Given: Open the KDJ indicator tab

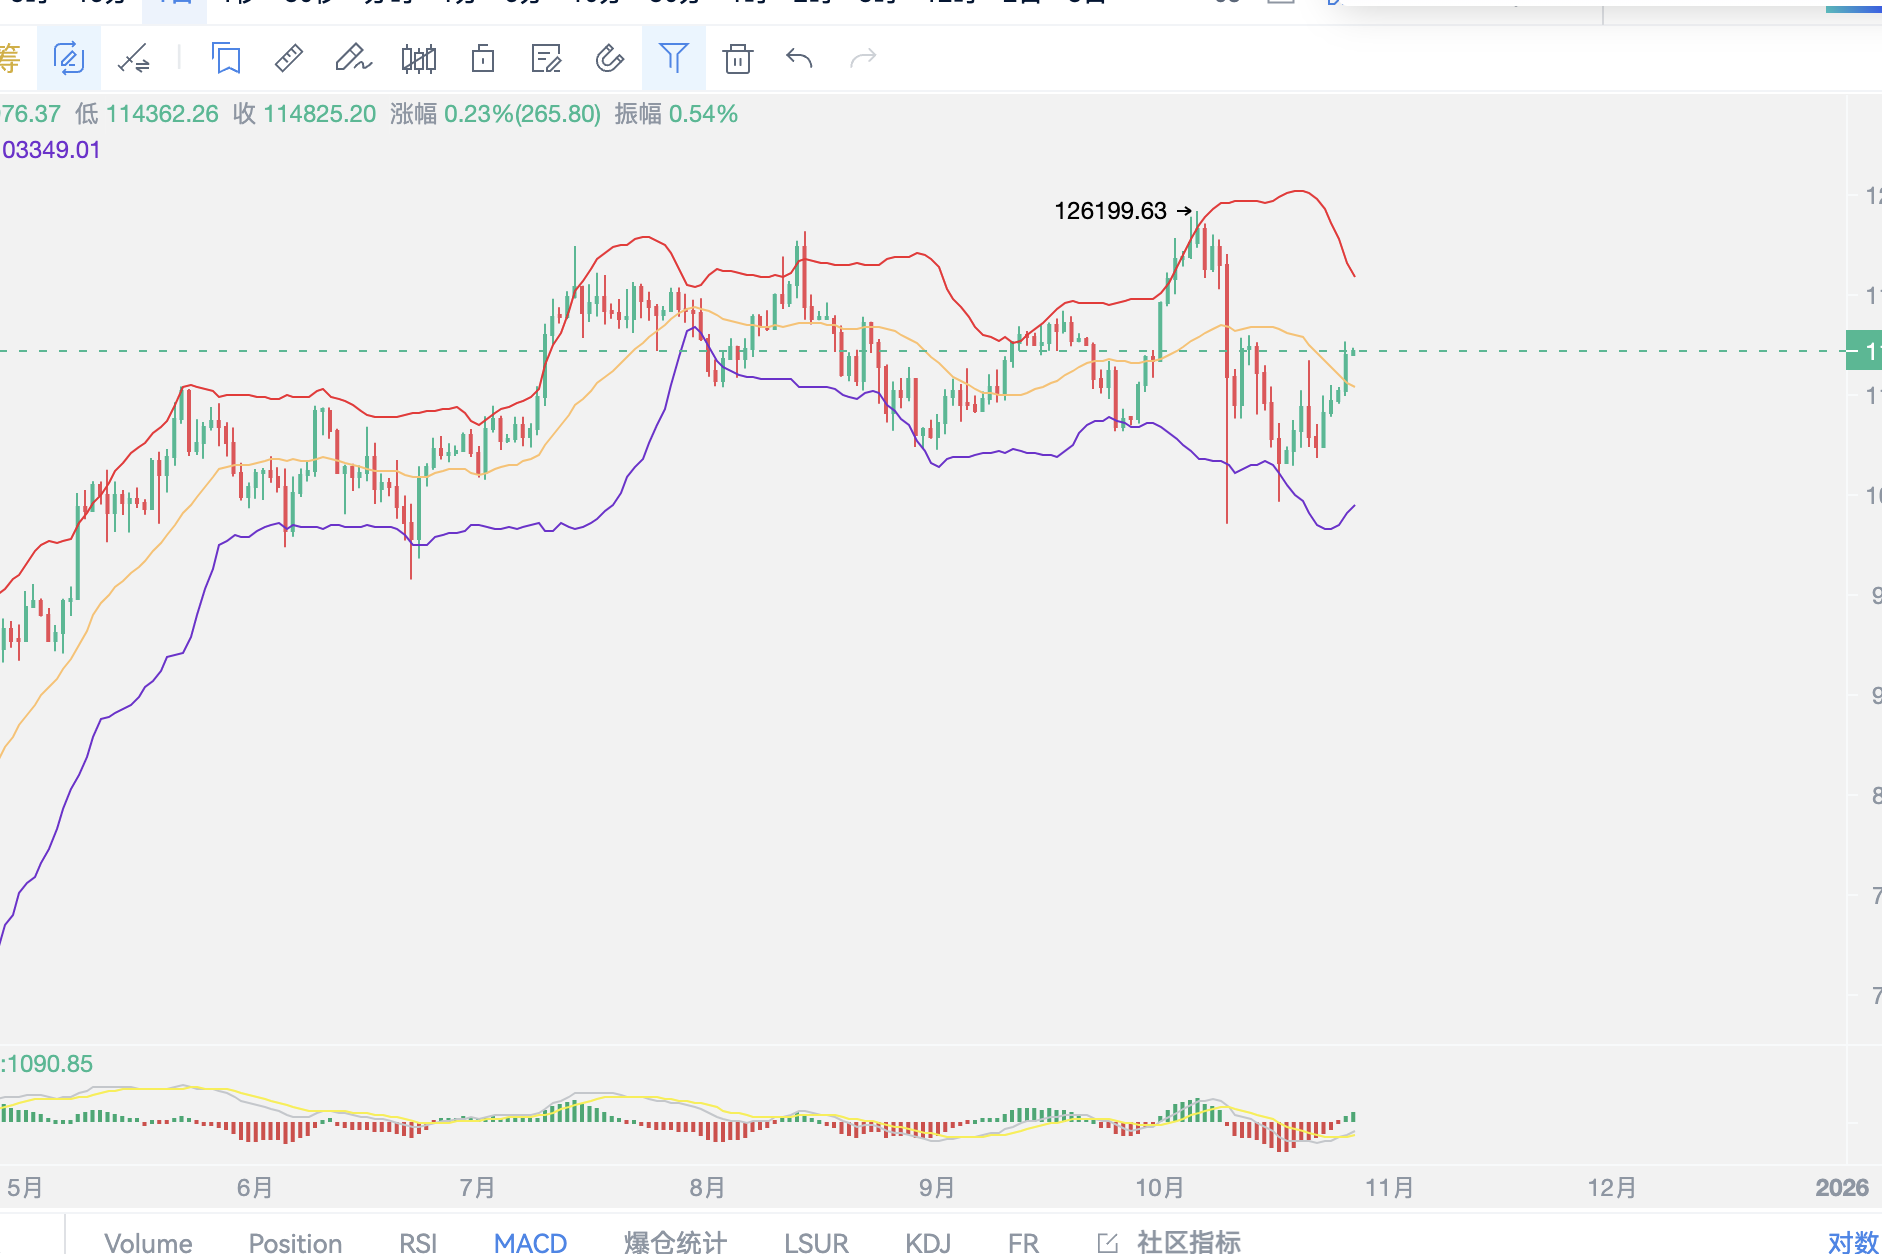Looking at the screenshot, I should click(x=927, y=1242).
